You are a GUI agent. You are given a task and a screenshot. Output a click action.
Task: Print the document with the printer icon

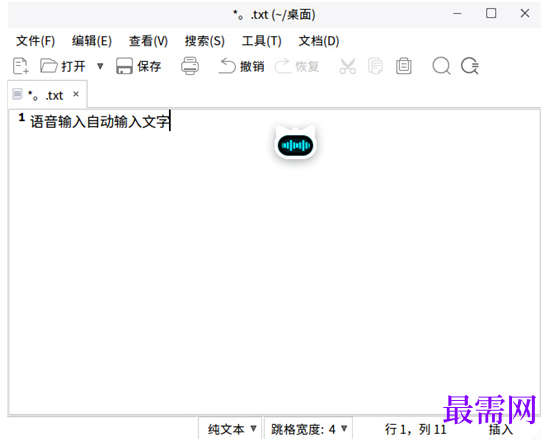[x=190, y=66]
